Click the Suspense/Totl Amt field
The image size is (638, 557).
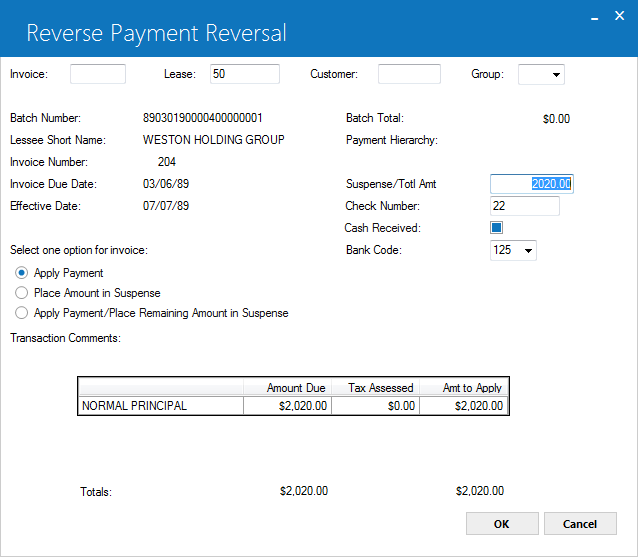tap(531, 184)
